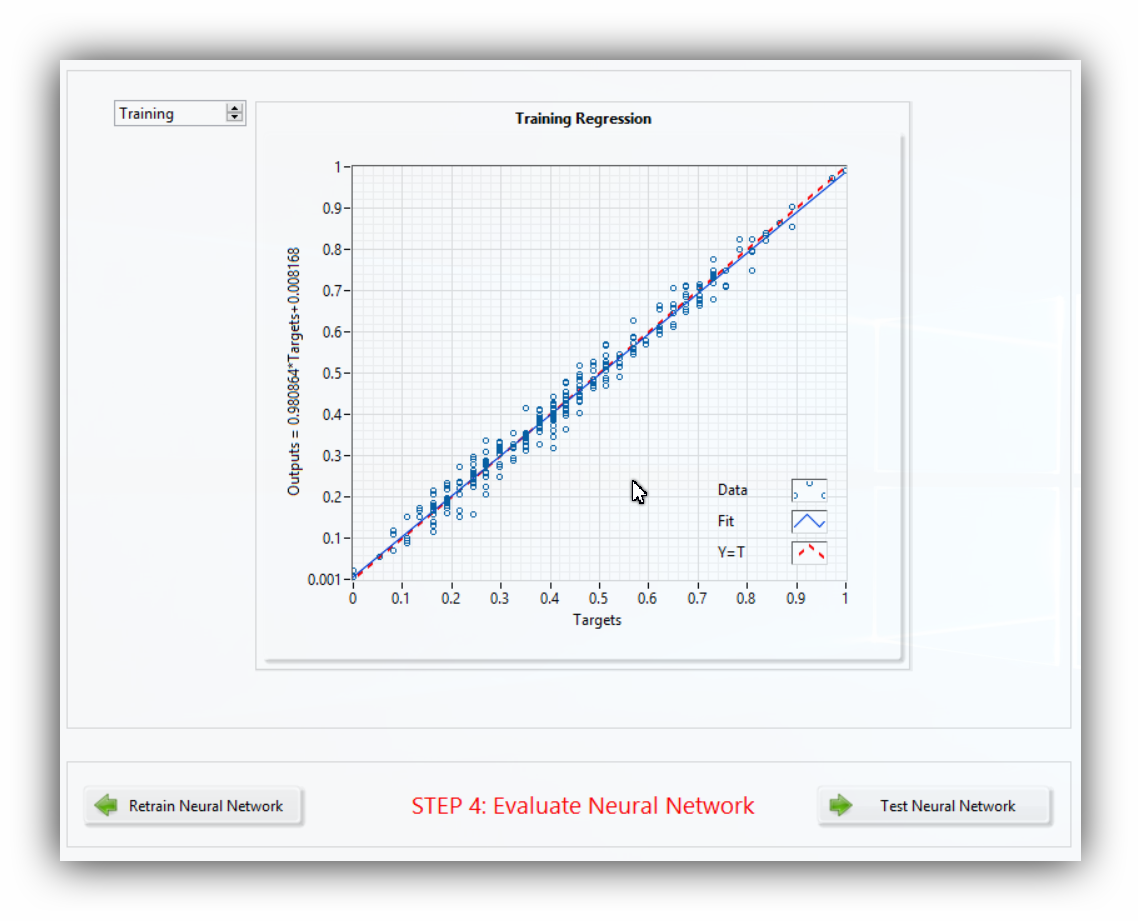1141x921 pixels.
Task: Click the green back arrow on Retrain button
Action: [x=106, y=805]
